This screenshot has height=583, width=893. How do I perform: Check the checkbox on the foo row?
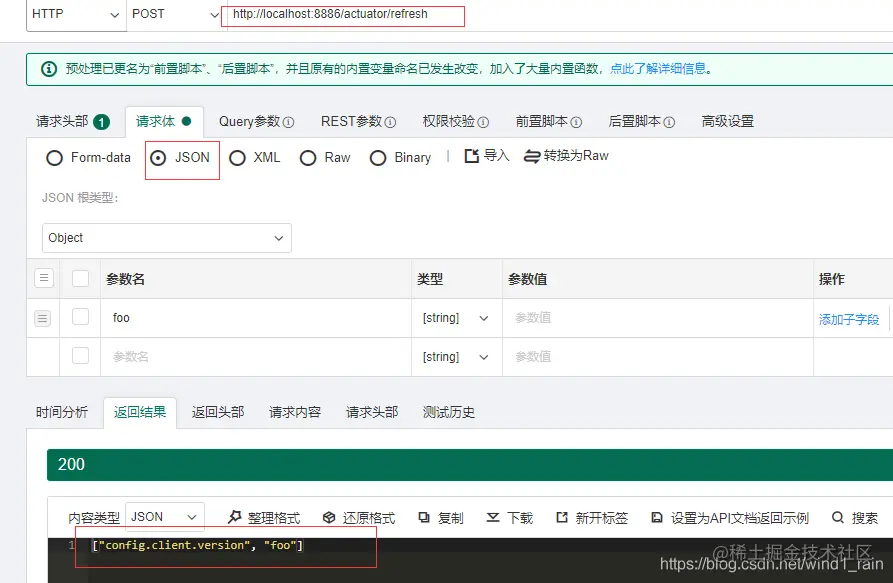tap(80, 317)
